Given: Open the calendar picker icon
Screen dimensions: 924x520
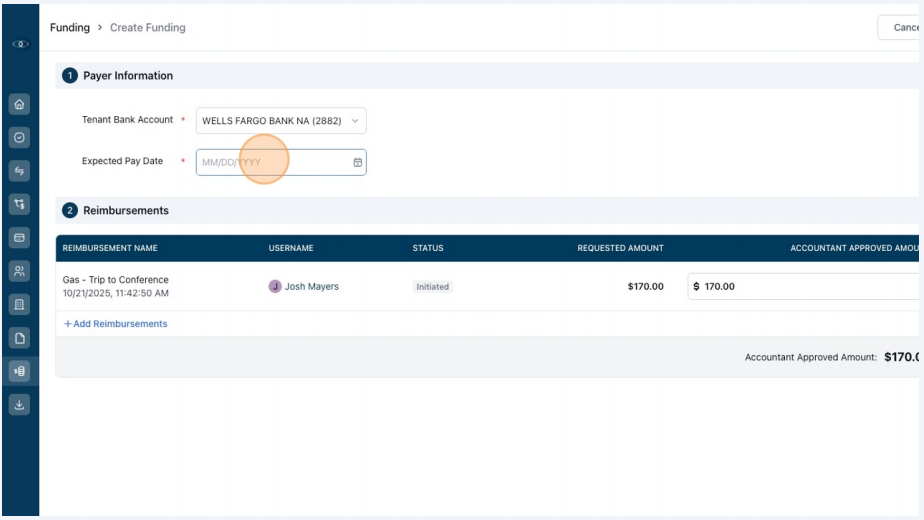Looking at the screenshot, I should tap(358, 162).
